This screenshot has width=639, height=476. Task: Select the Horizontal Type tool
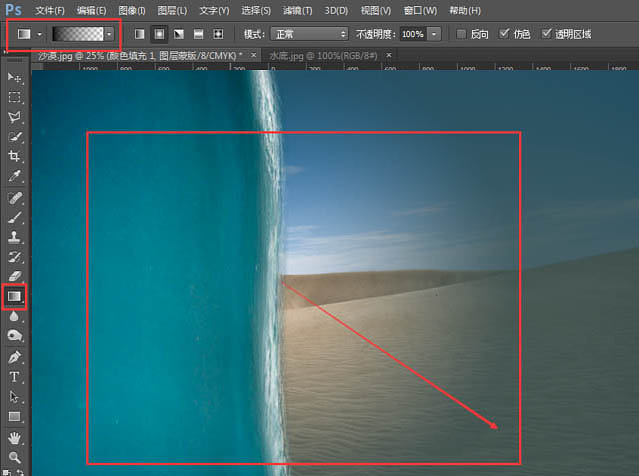click(14, 377)
